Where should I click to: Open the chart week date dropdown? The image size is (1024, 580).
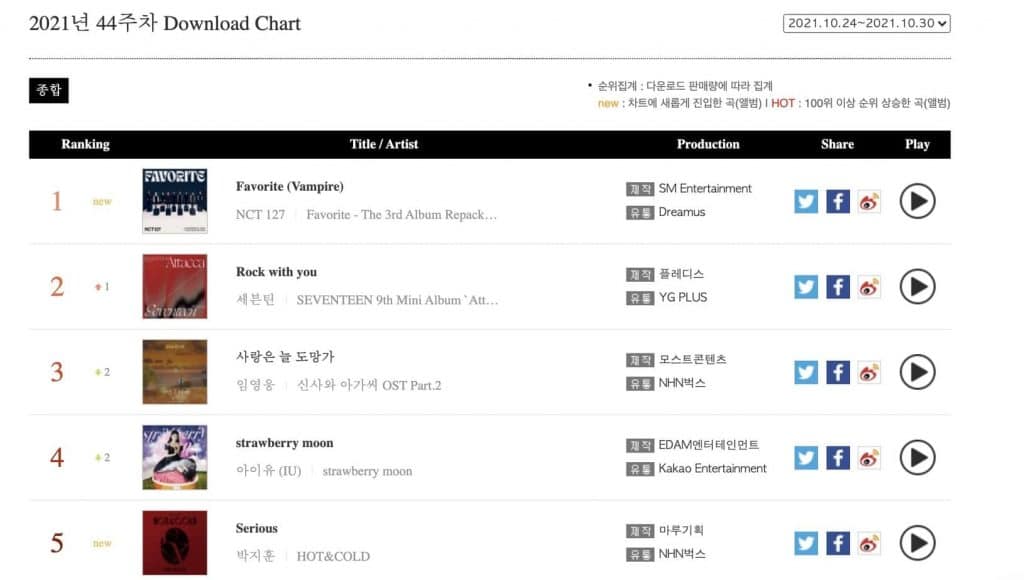pyautogui.click(x=866, y=23)
